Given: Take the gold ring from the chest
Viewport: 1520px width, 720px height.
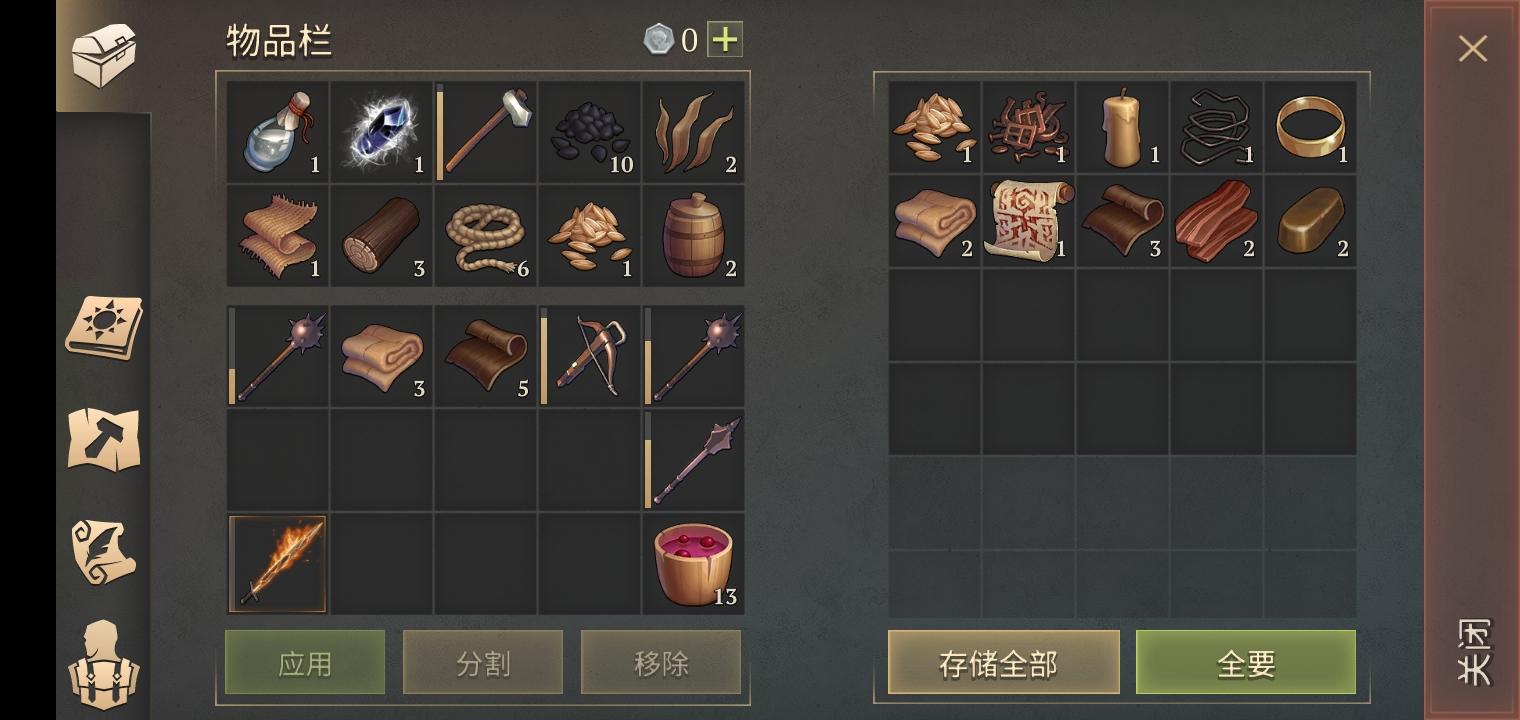Looking at the screenshot, I should point(1311,127).
